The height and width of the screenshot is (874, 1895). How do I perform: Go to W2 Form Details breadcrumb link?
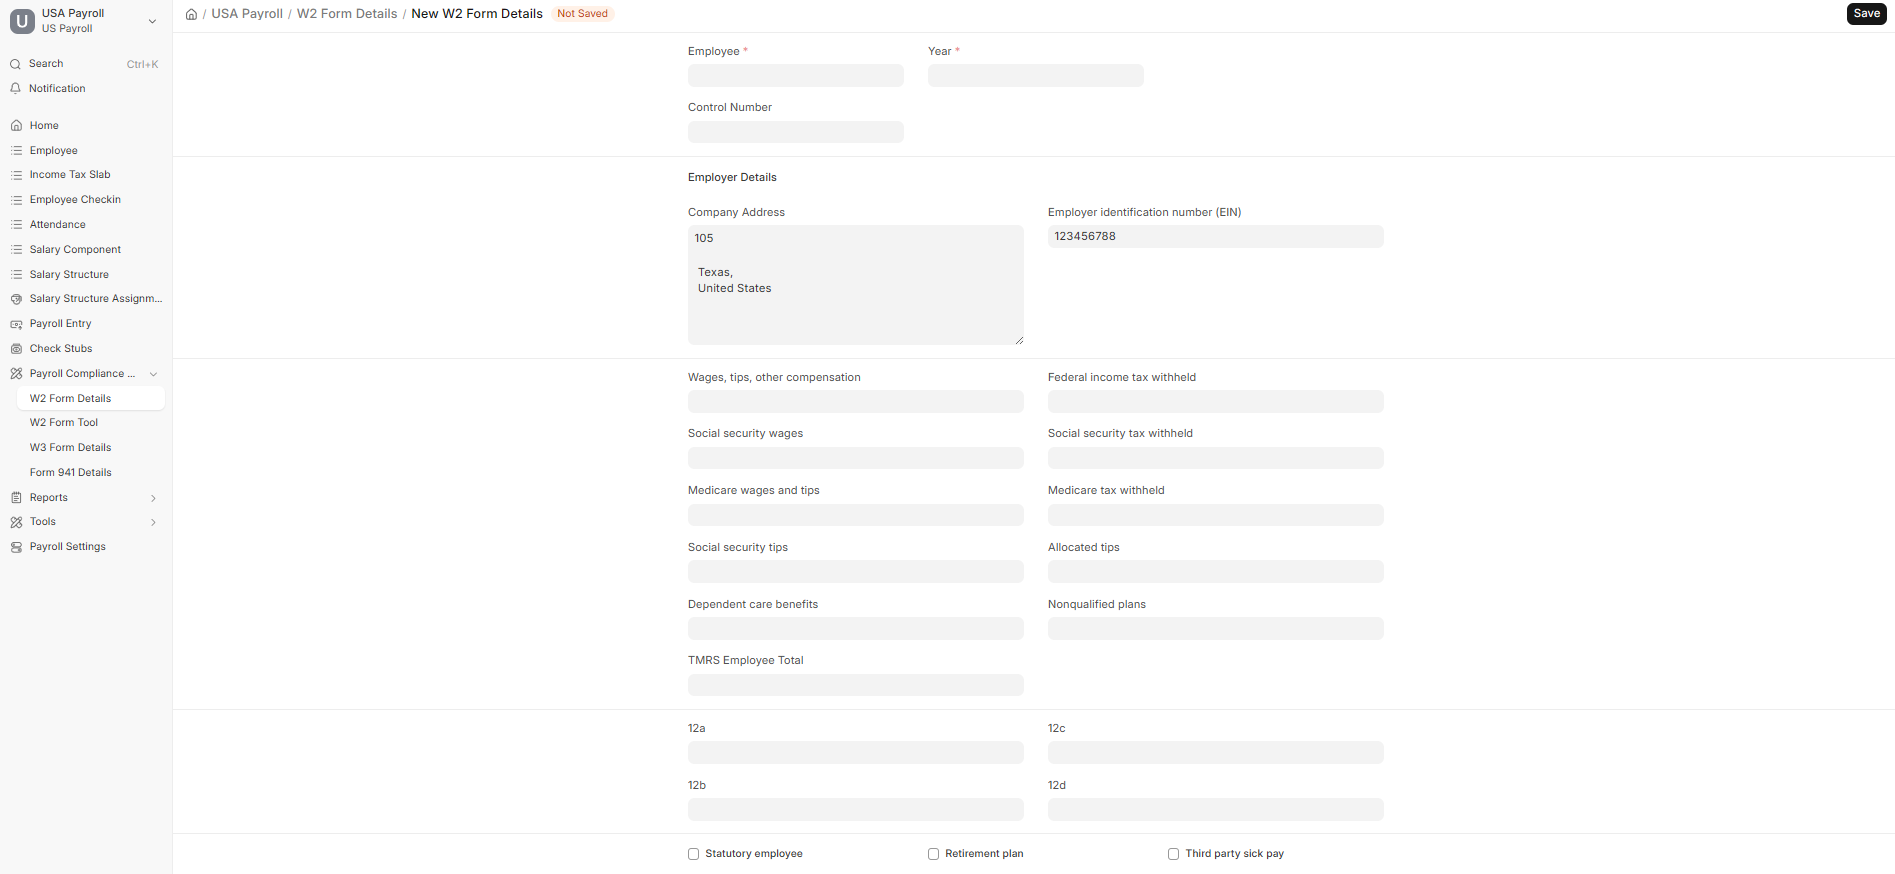(x=347, y=14)
